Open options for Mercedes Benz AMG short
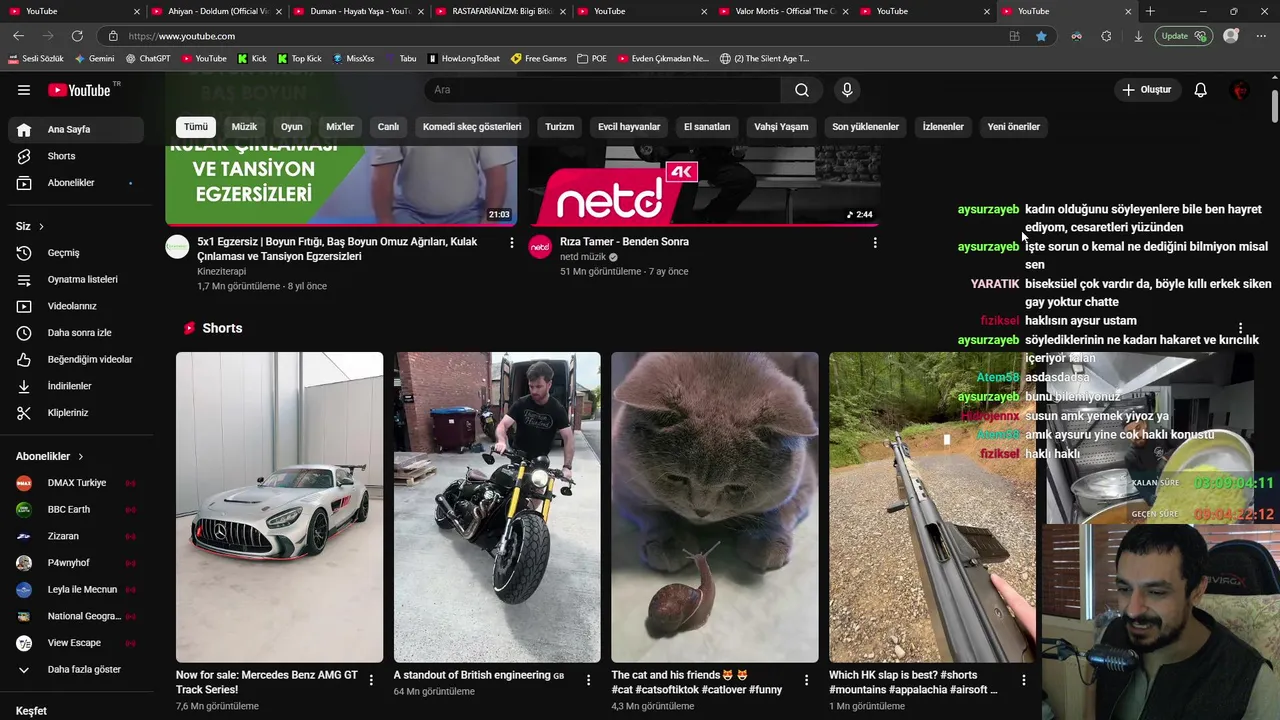Screen dimensions: 1280x720 (x=371, y=680)
